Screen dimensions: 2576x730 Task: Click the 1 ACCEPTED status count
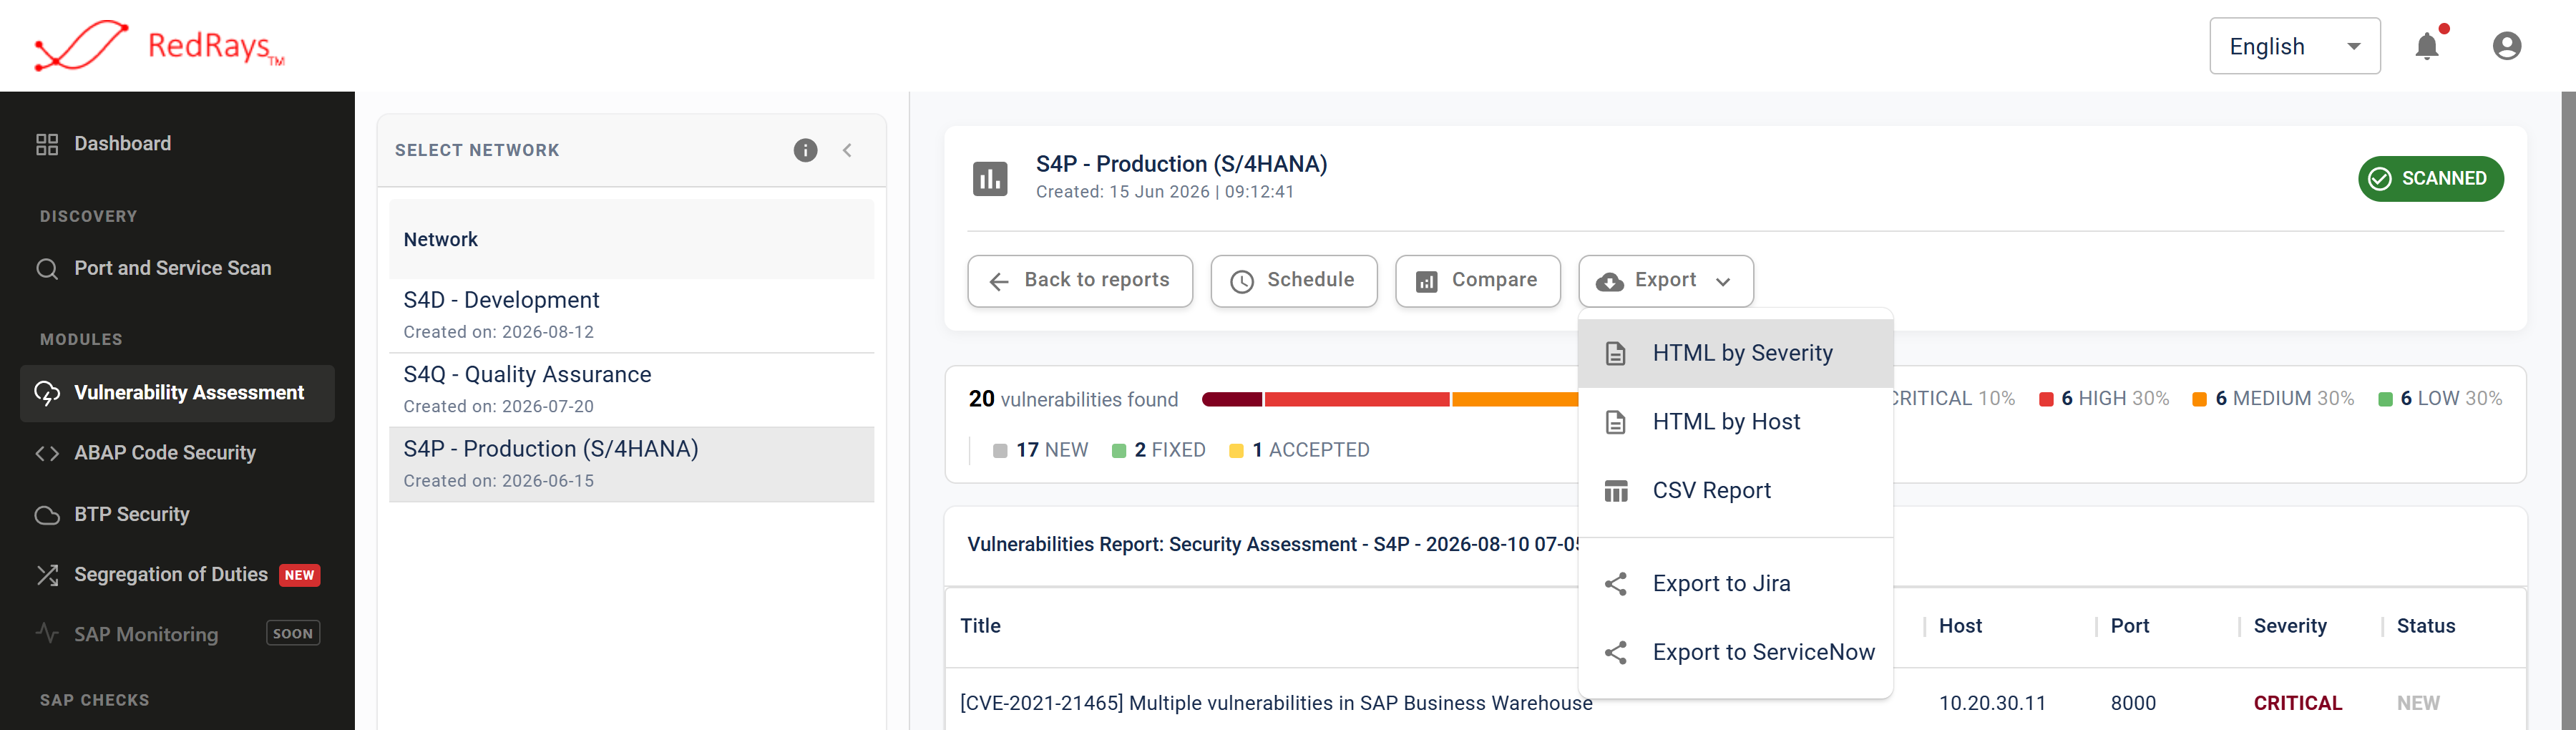click(1299, 450)
